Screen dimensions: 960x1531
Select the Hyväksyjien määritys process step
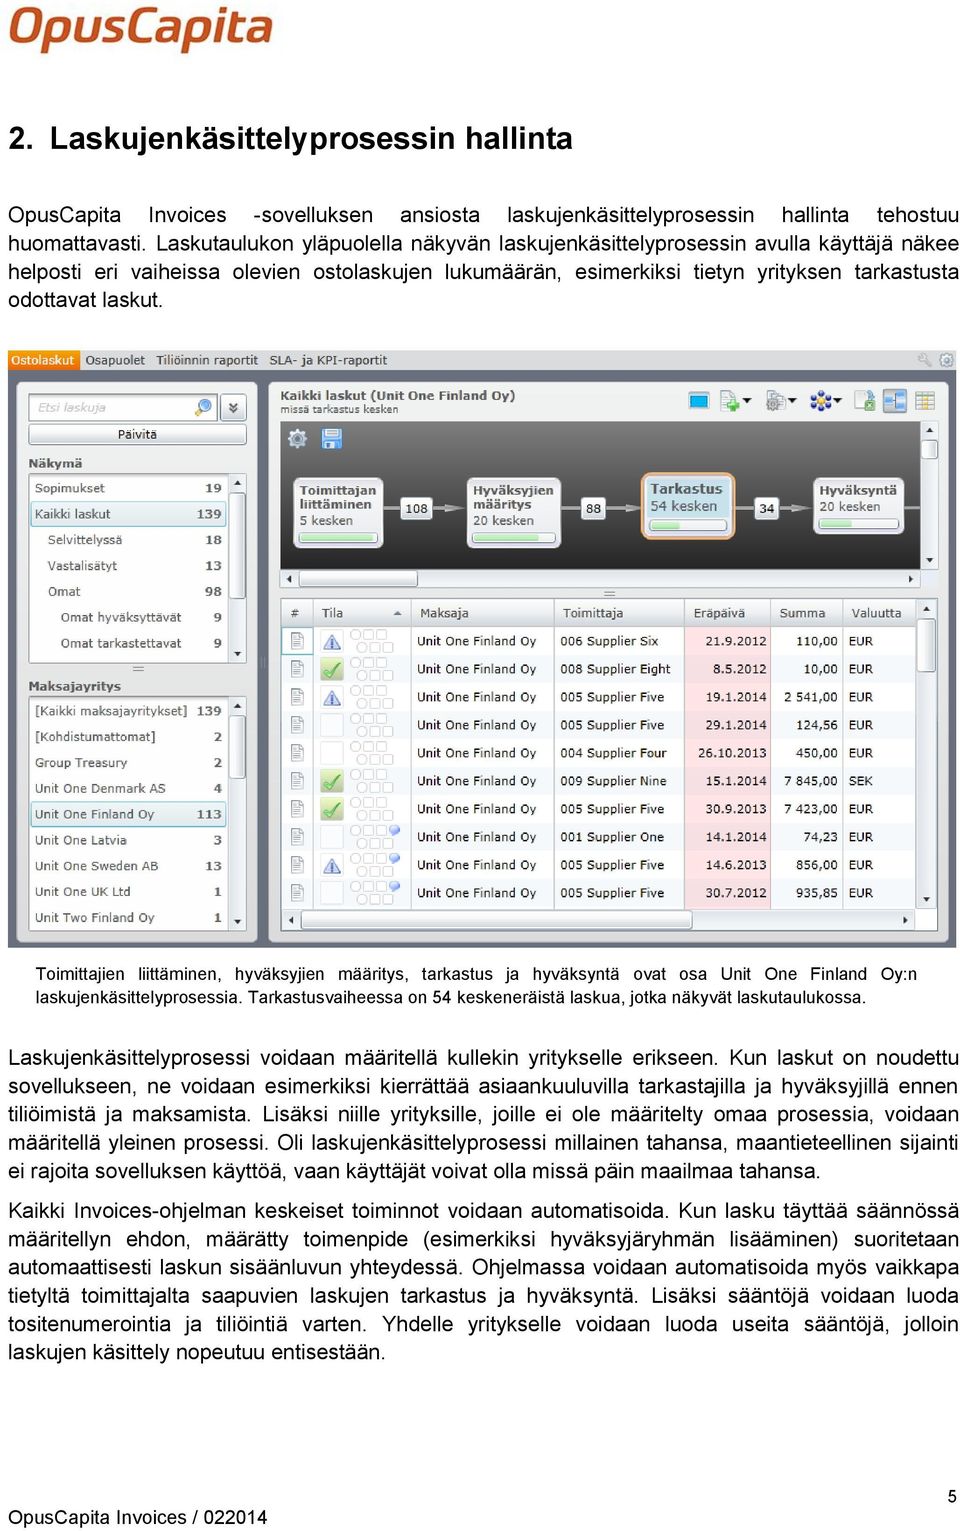pos(514,512)
